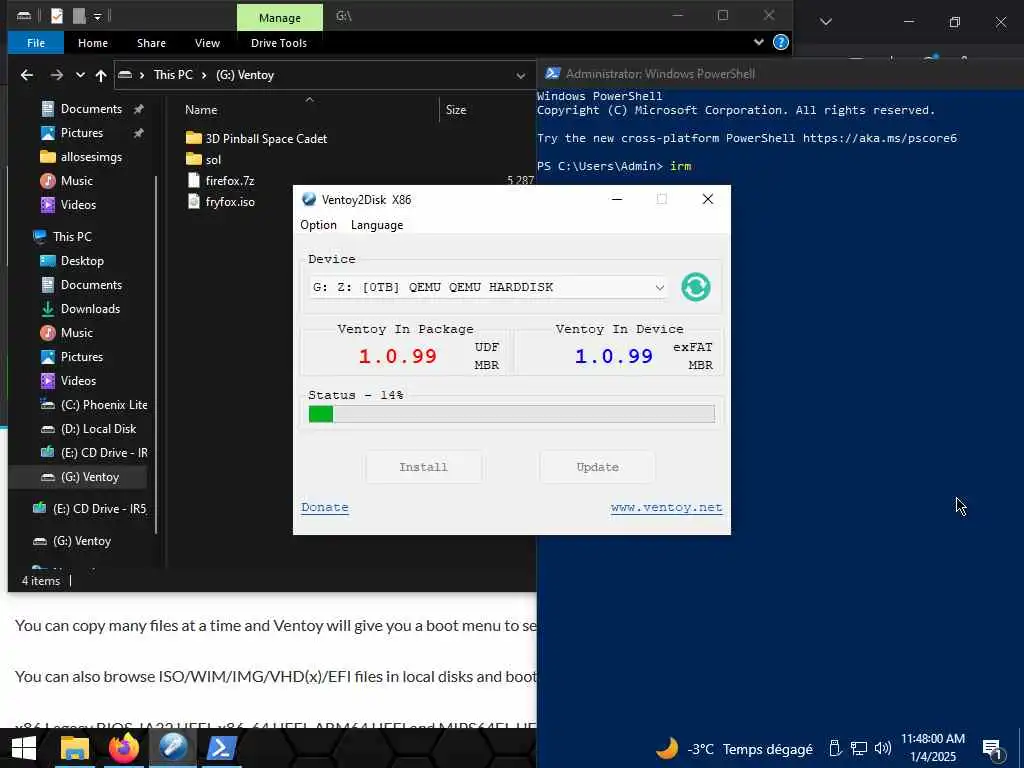This screenshot has height=768, width=1024.
Task: Sort files by Size column
Action: [x=456, y=110]
